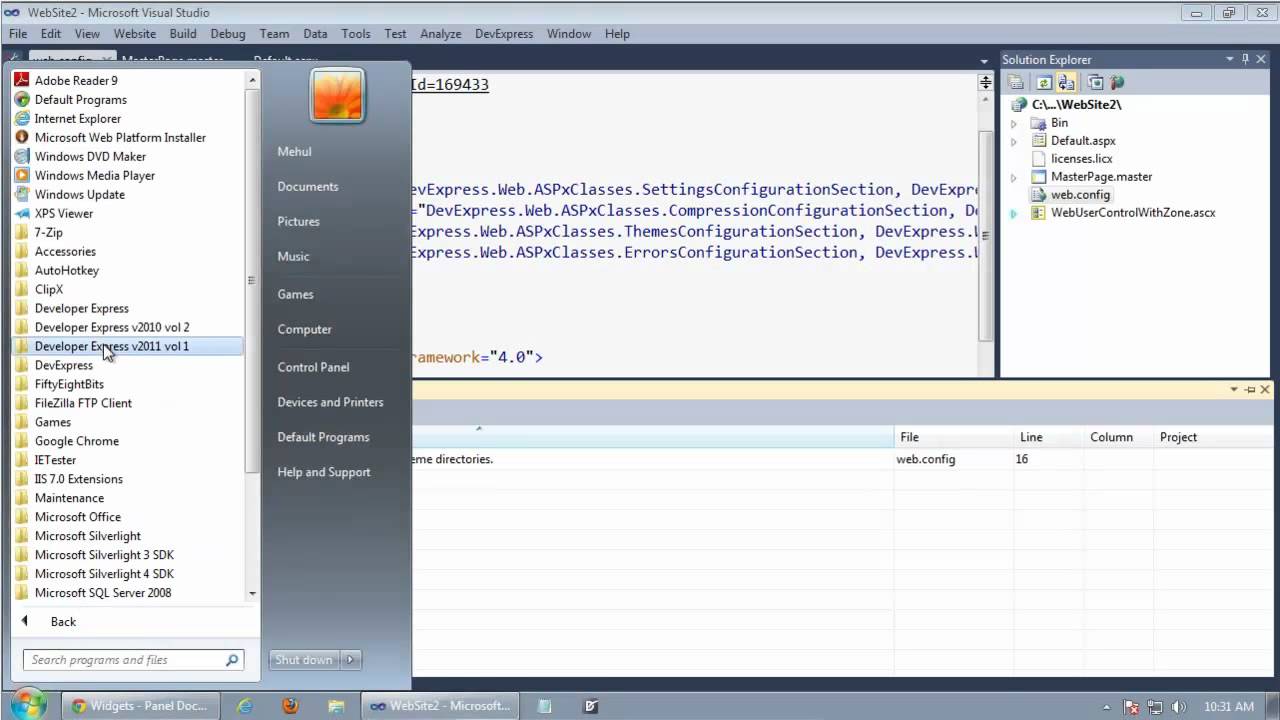1280x720 pixels.
Task: Expand the Bin folder node
Action: (1013, 123)
